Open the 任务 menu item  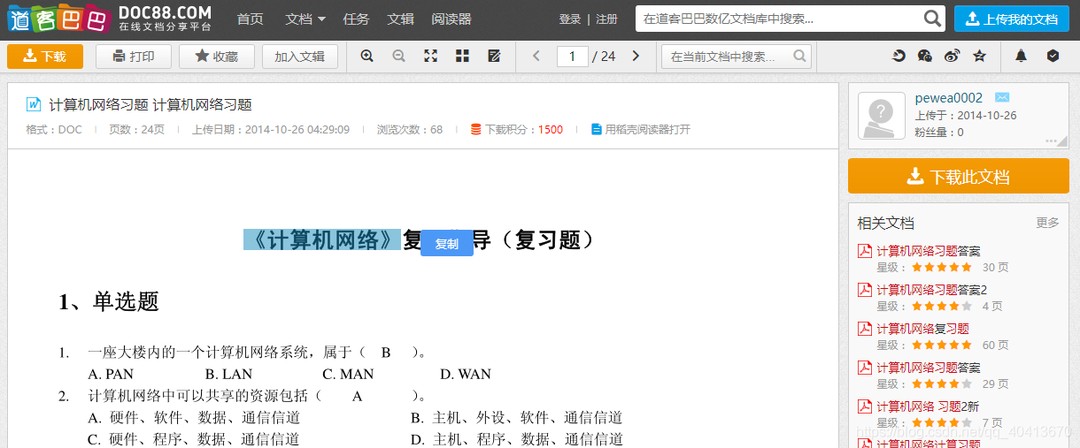tap(356, 19)
